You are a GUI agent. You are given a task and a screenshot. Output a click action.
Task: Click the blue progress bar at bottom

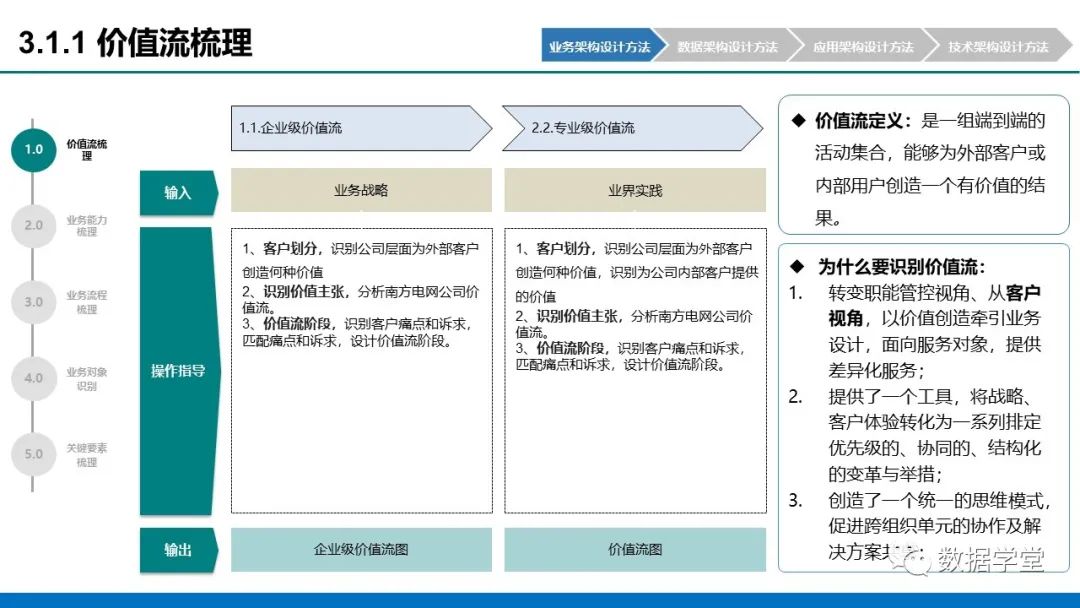540,599
